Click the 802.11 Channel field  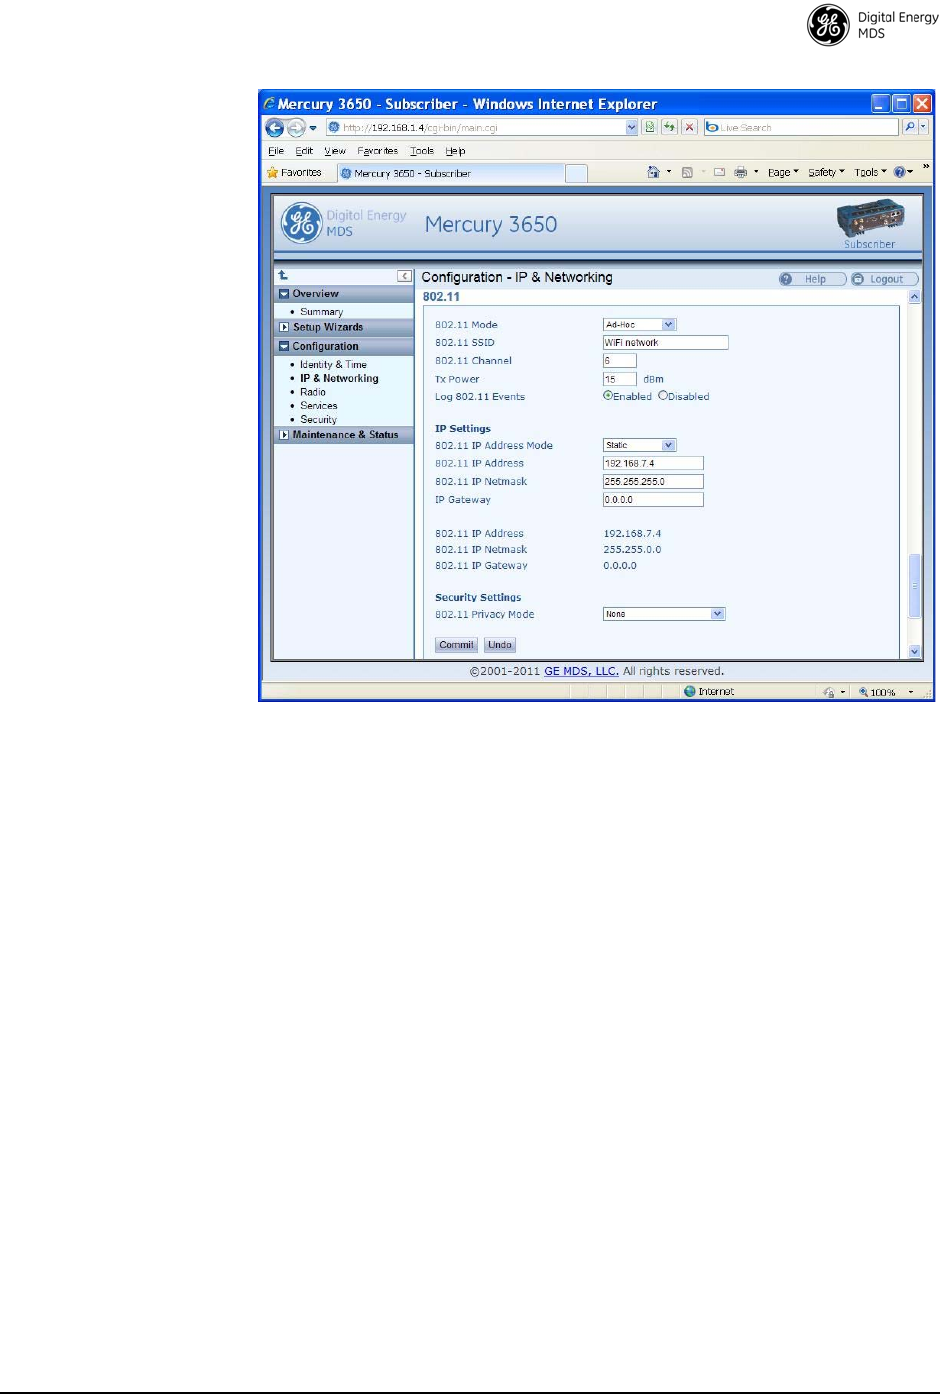point(619,360)
